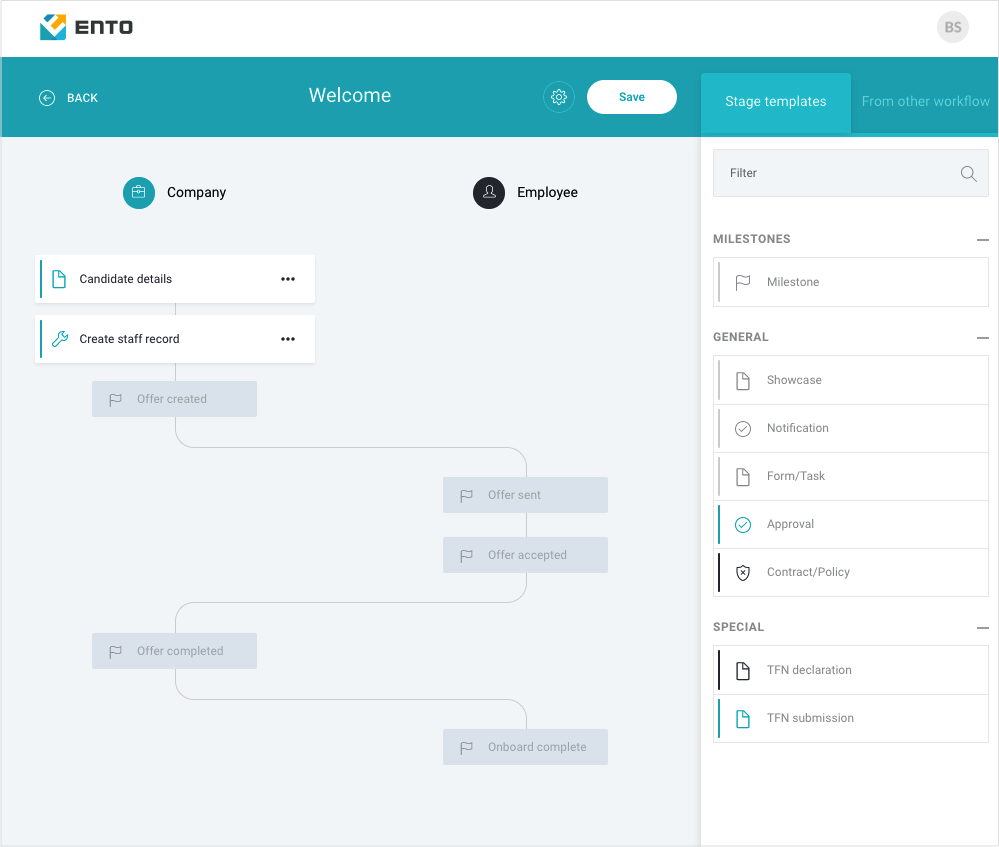Click the wrench icon on Create staff record
The image size is (999, 847).
[60, 339]
